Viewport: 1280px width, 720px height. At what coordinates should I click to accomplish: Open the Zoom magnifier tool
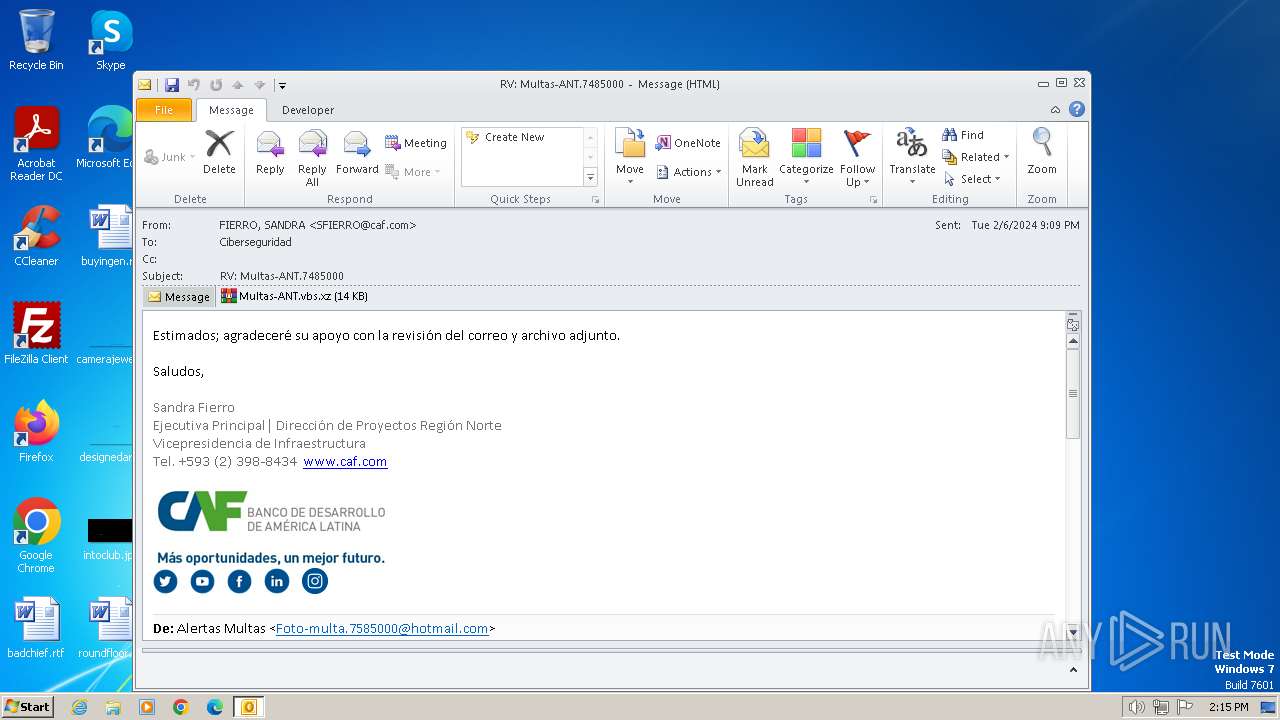click(1042, 153)
